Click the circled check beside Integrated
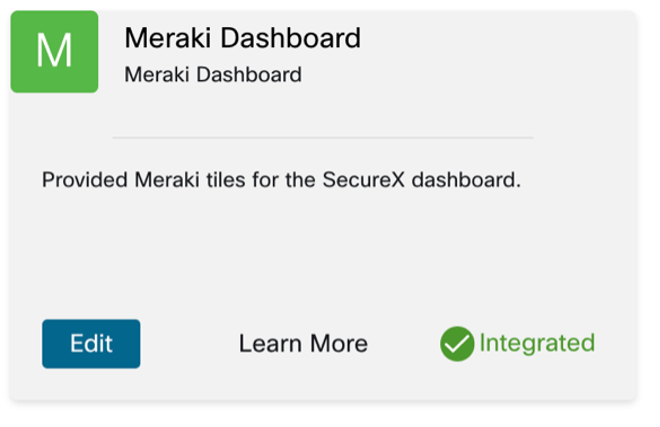The image size is (660, 427). pos(456,344)
